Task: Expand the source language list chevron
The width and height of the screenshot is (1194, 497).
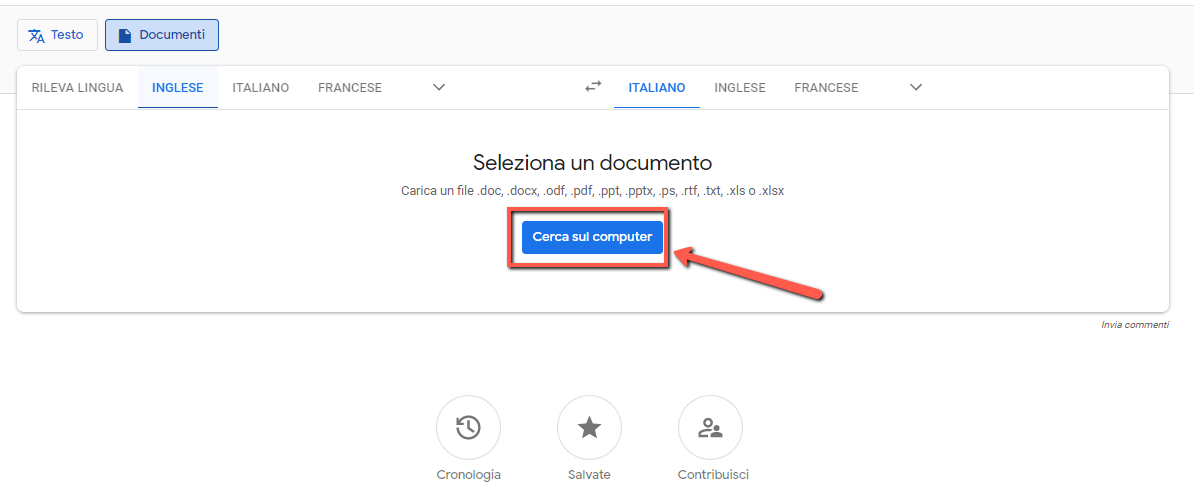Action: (439, 88)
